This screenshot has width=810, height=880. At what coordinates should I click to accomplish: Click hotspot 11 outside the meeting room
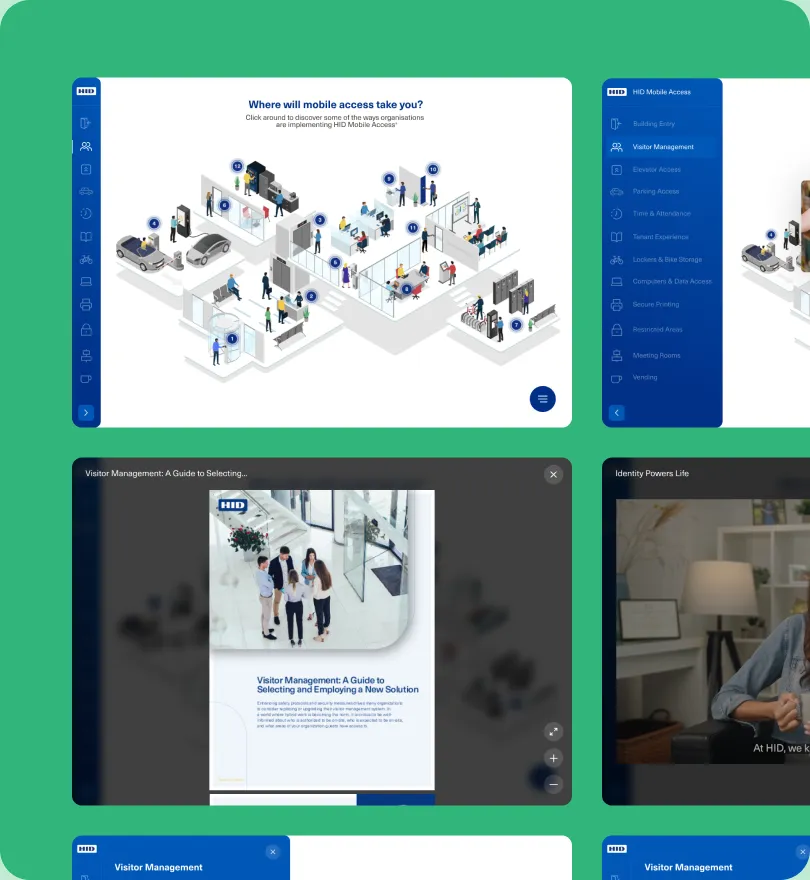[413, 227]
